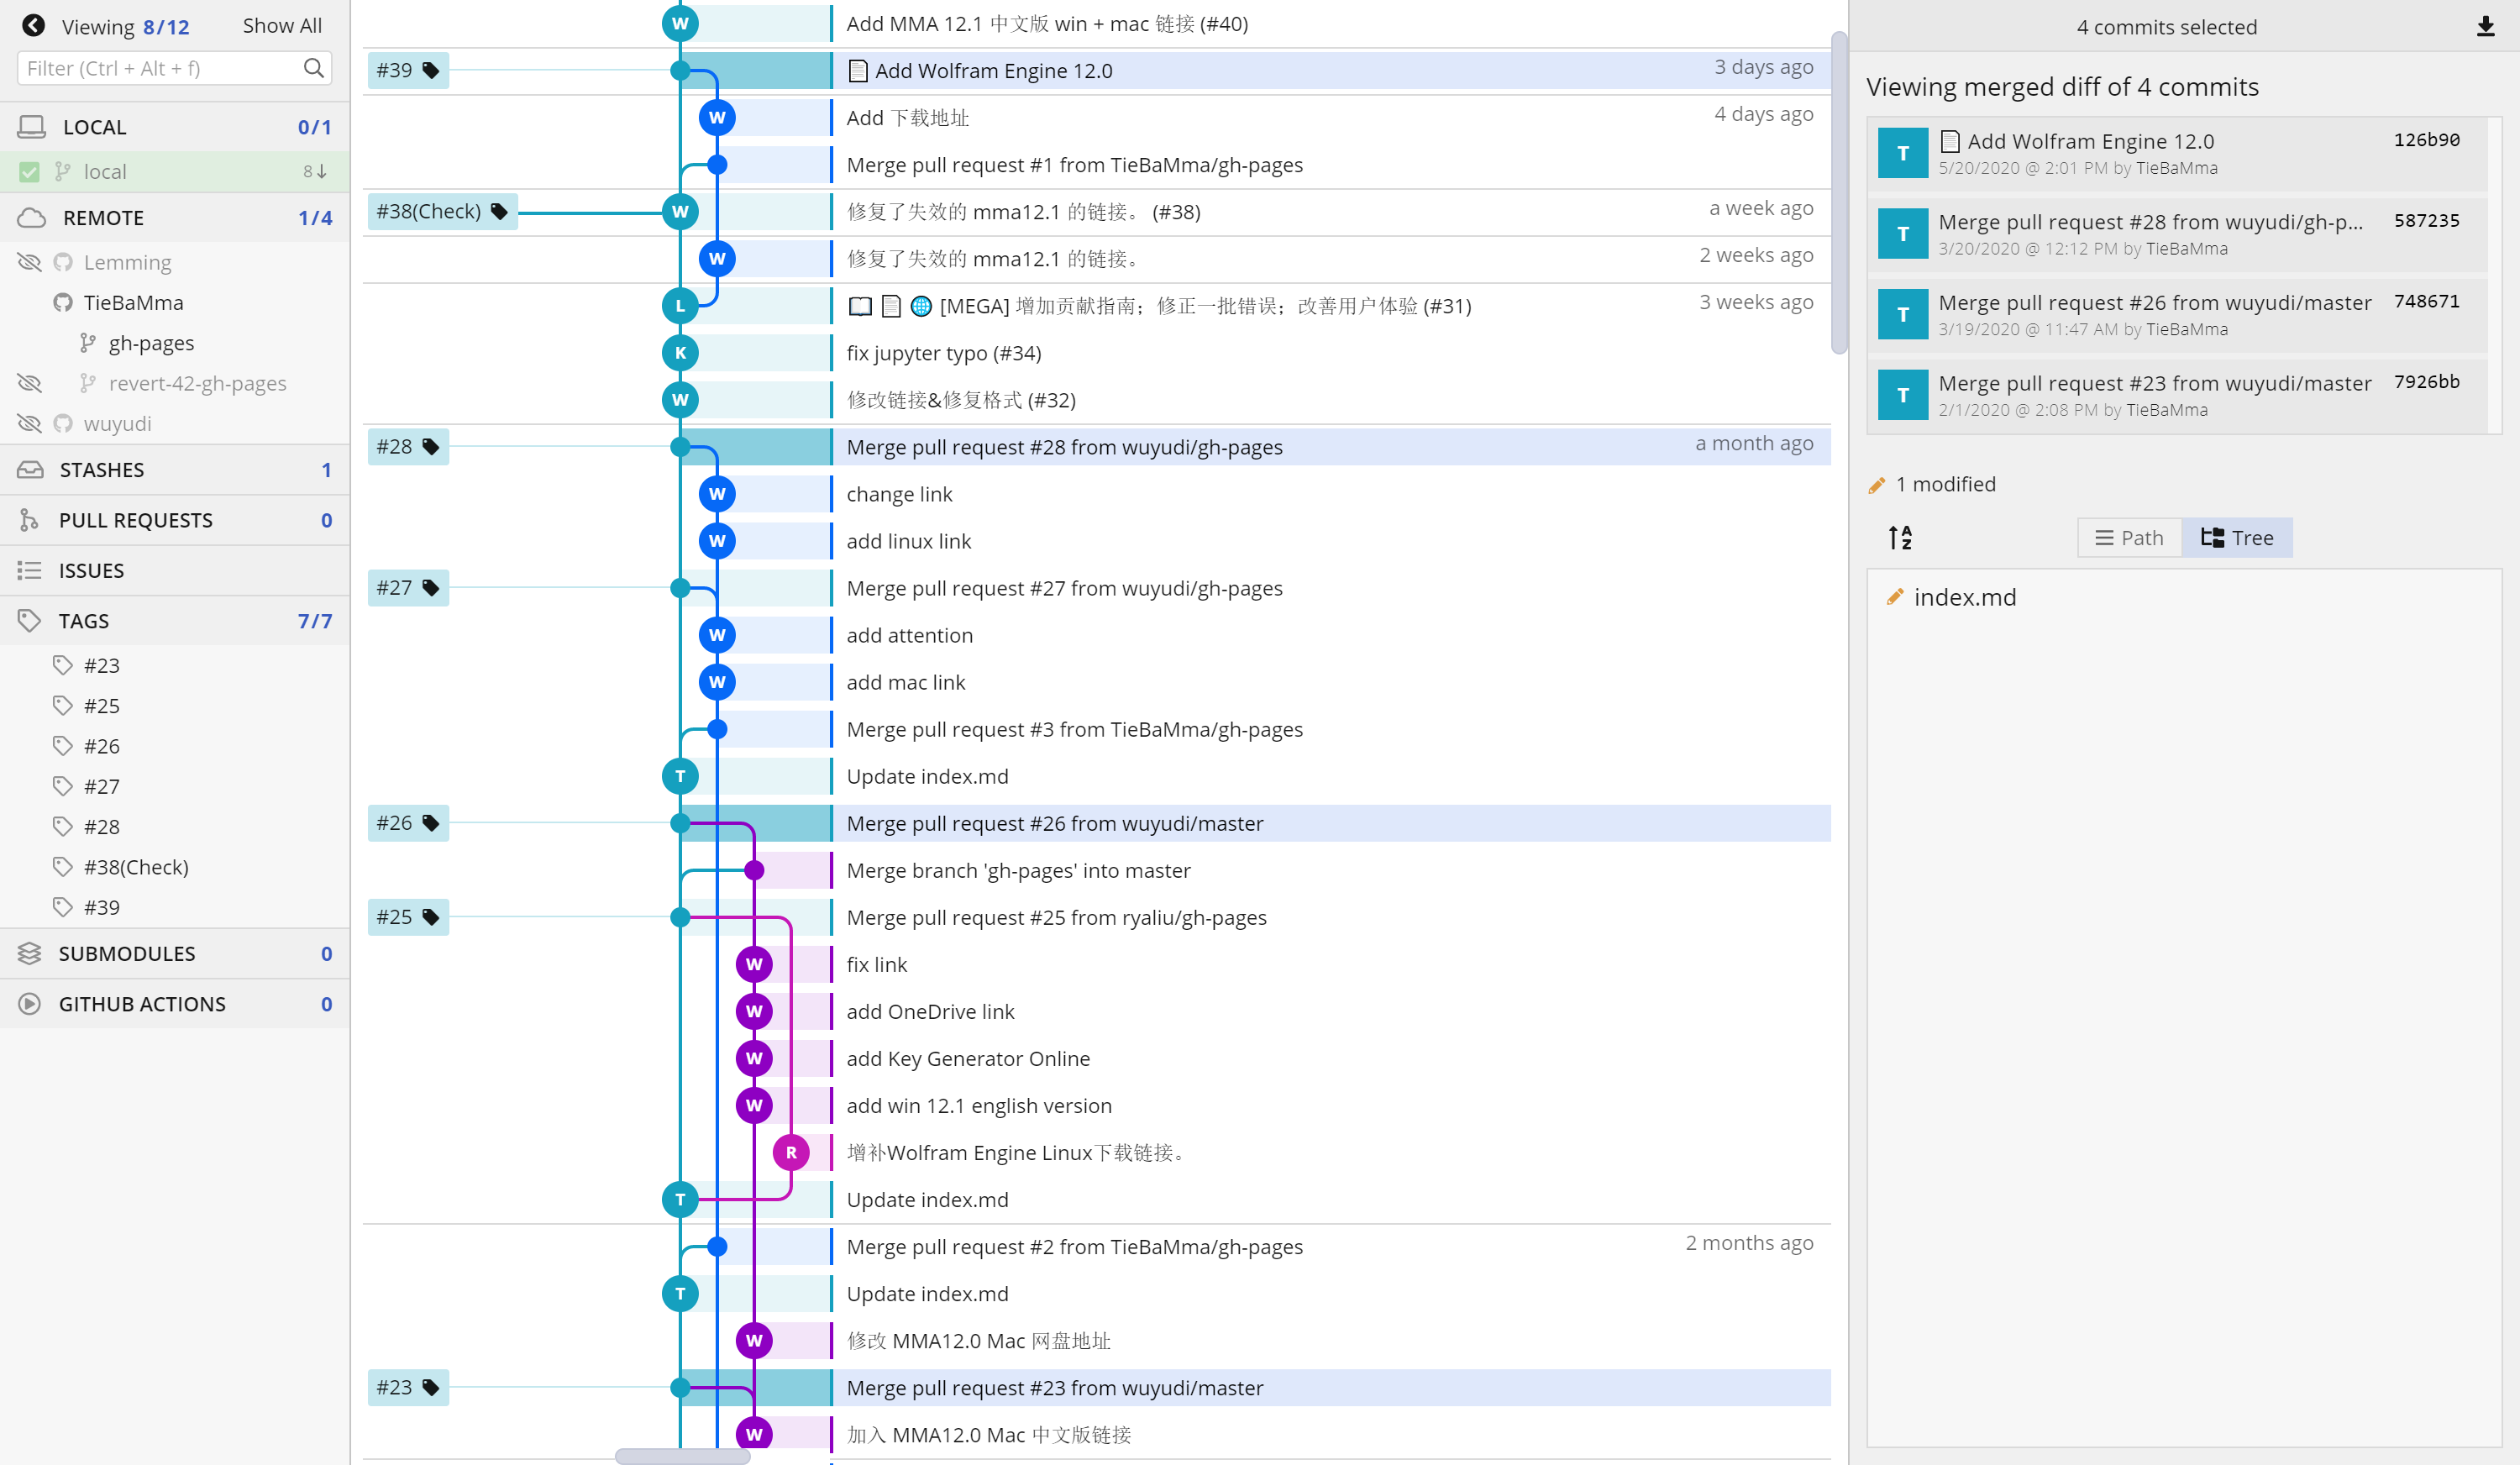2520x1465 pixels.
Task: Collapse the LOCAL section
Action: coord(95,126)
